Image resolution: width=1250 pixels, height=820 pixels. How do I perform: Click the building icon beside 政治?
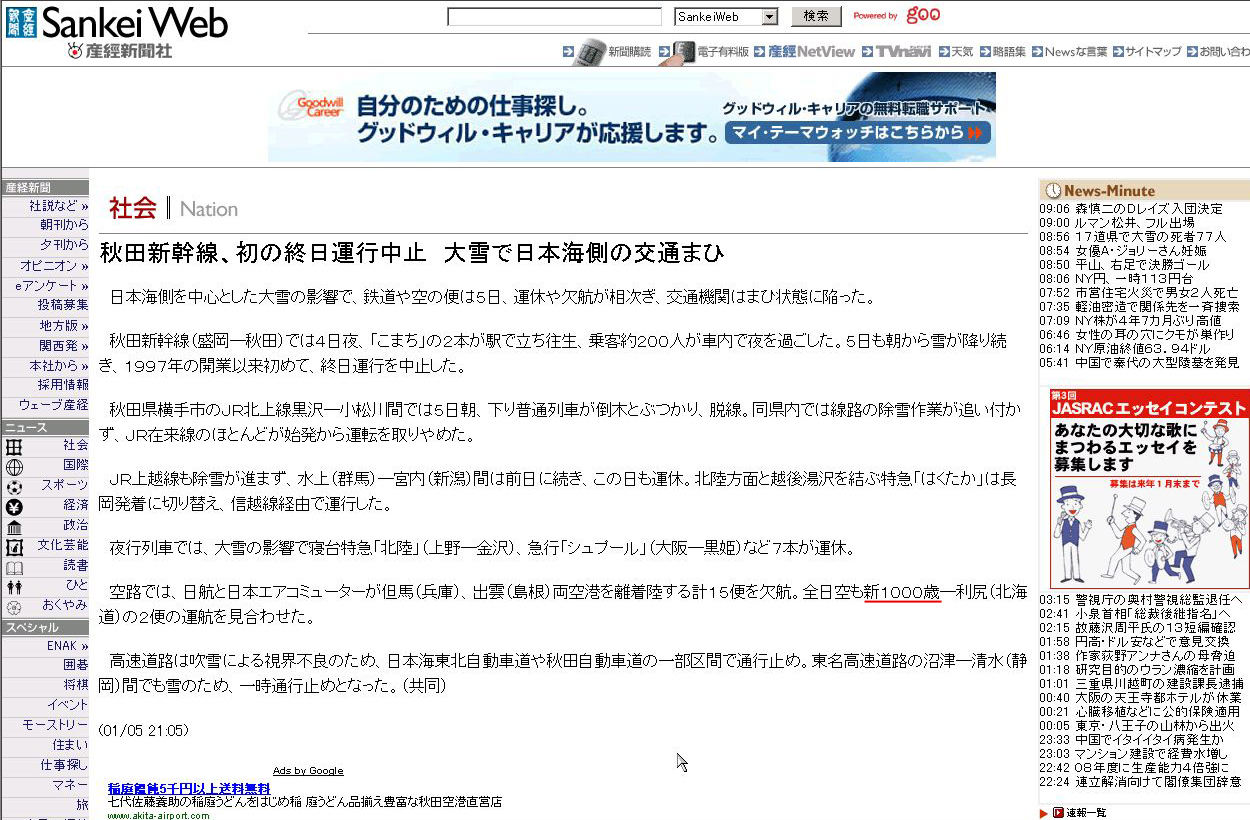[x=14, y=526]
